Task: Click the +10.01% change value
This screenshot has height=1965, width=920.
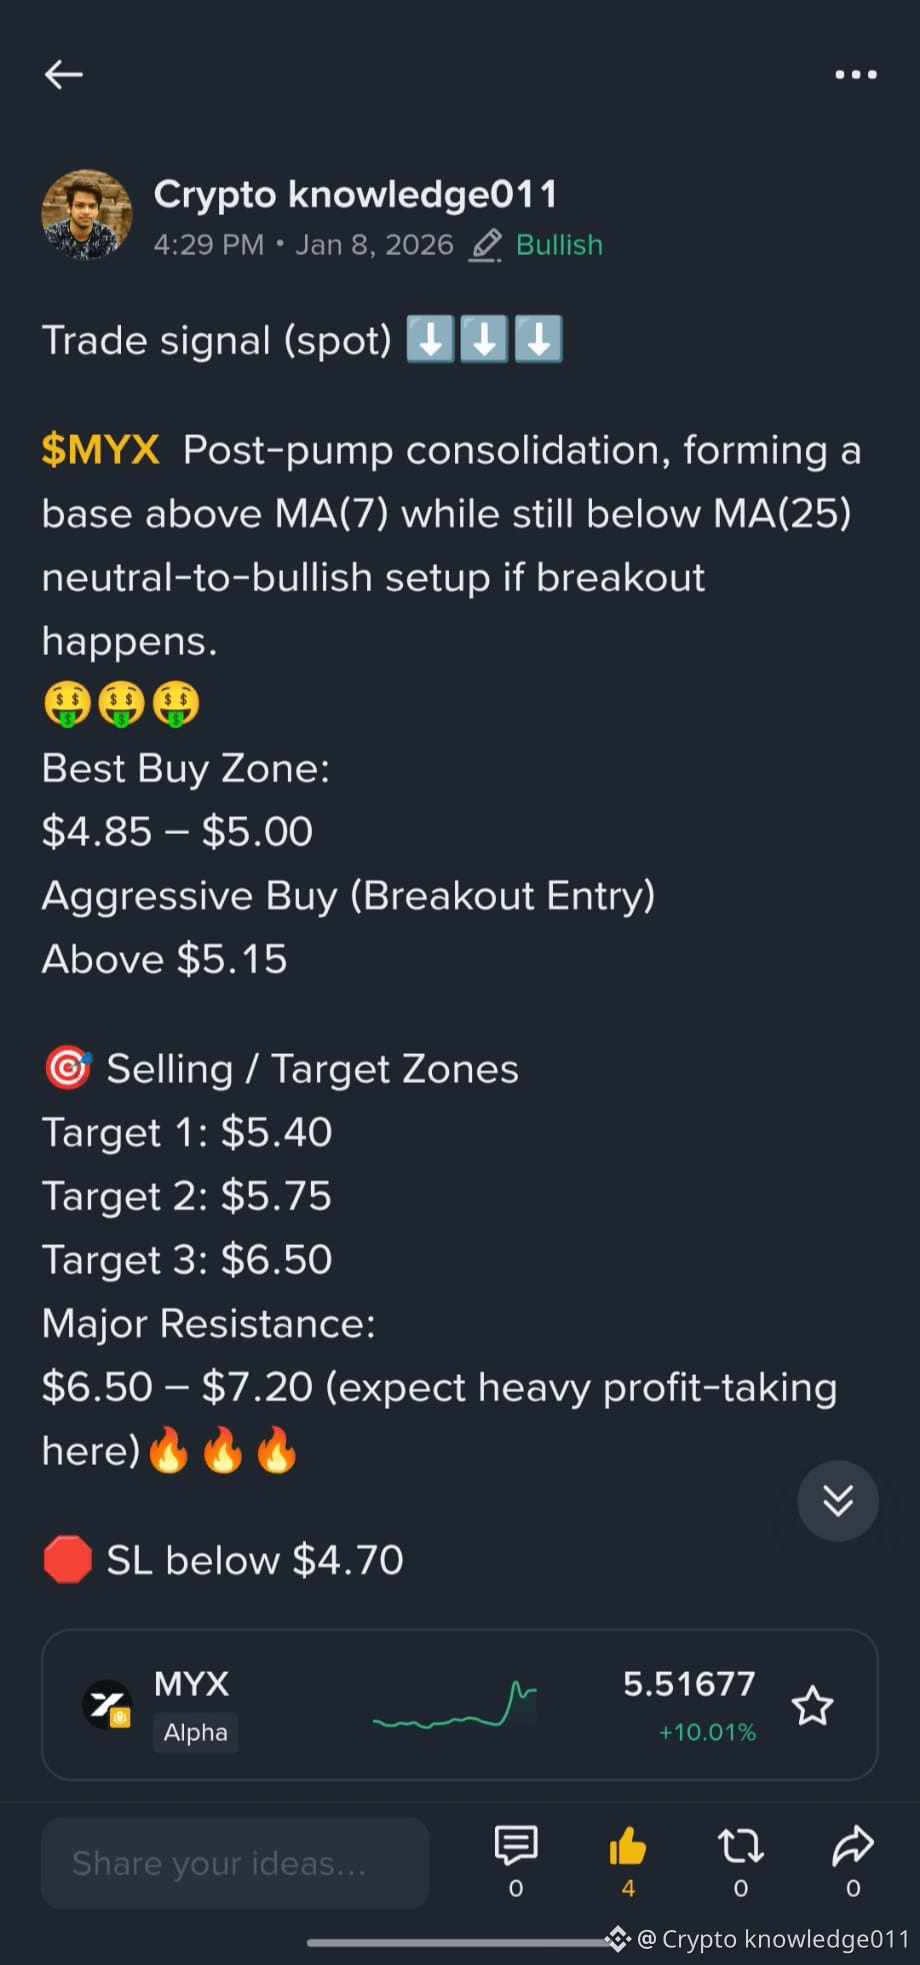Action: (x=707, y=1732)
